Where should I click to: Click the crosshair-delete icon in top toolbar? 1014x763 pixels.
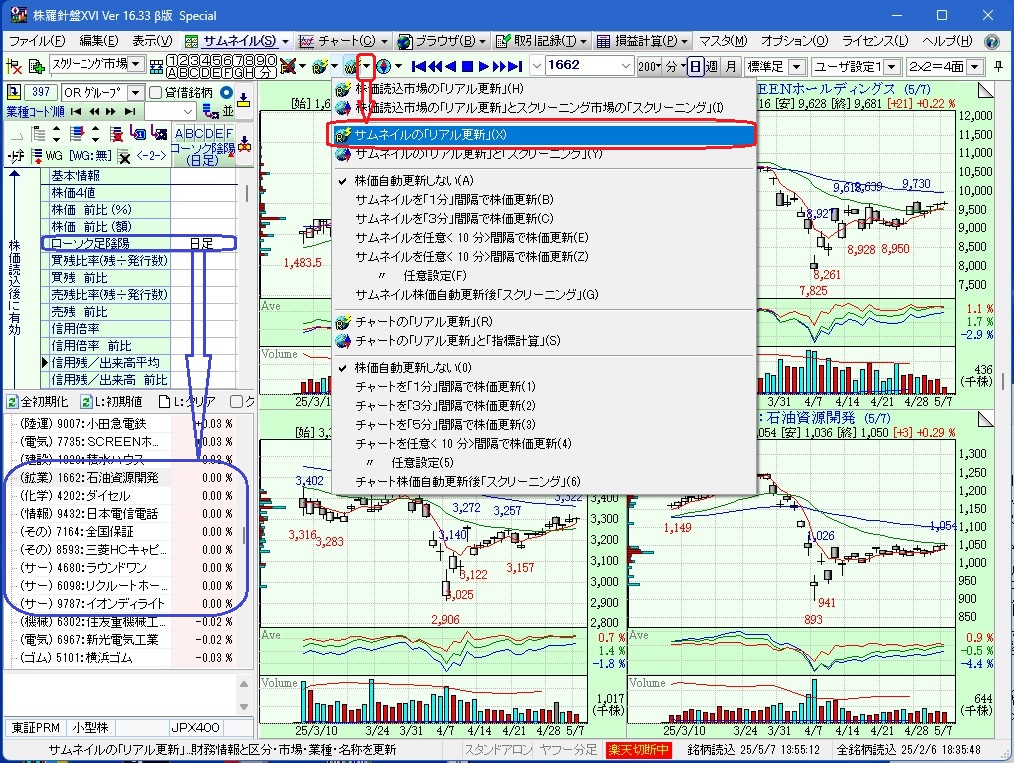coord(14,66)
